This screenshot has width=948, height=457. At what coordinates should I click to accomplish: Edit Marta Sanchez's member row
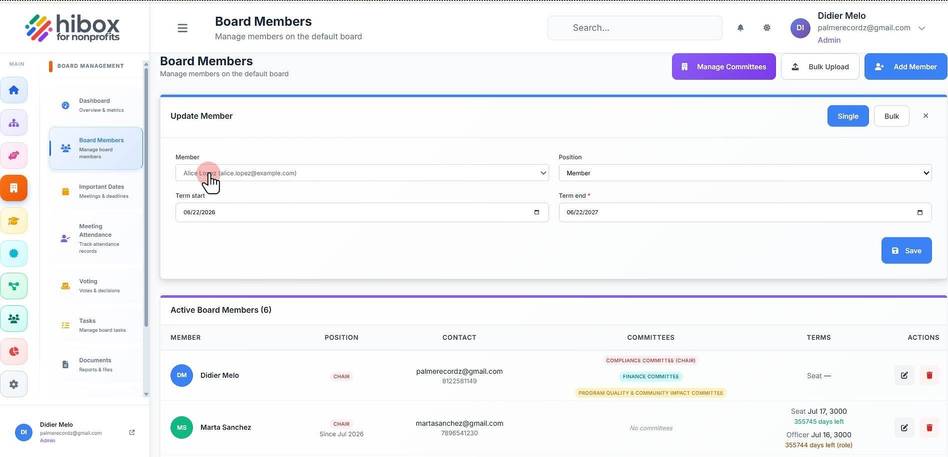click(x=904, y=427)
